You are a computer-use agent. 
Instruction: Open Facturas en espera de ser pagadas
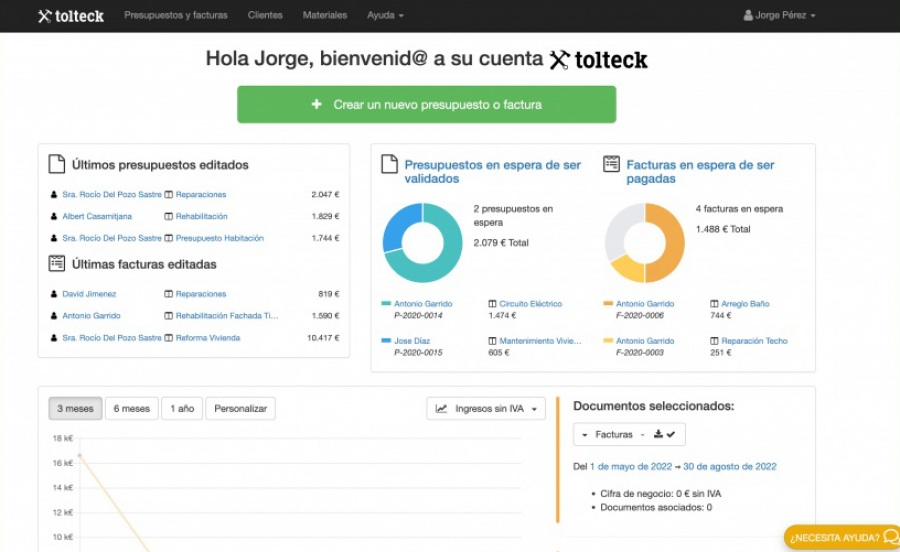(700, 172)
